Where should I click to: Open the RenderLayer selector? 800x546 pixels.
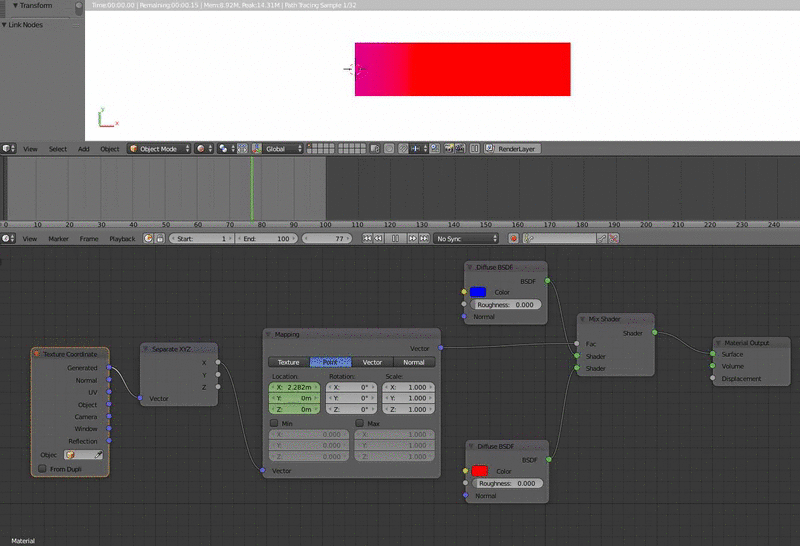(x=513, y=148)
